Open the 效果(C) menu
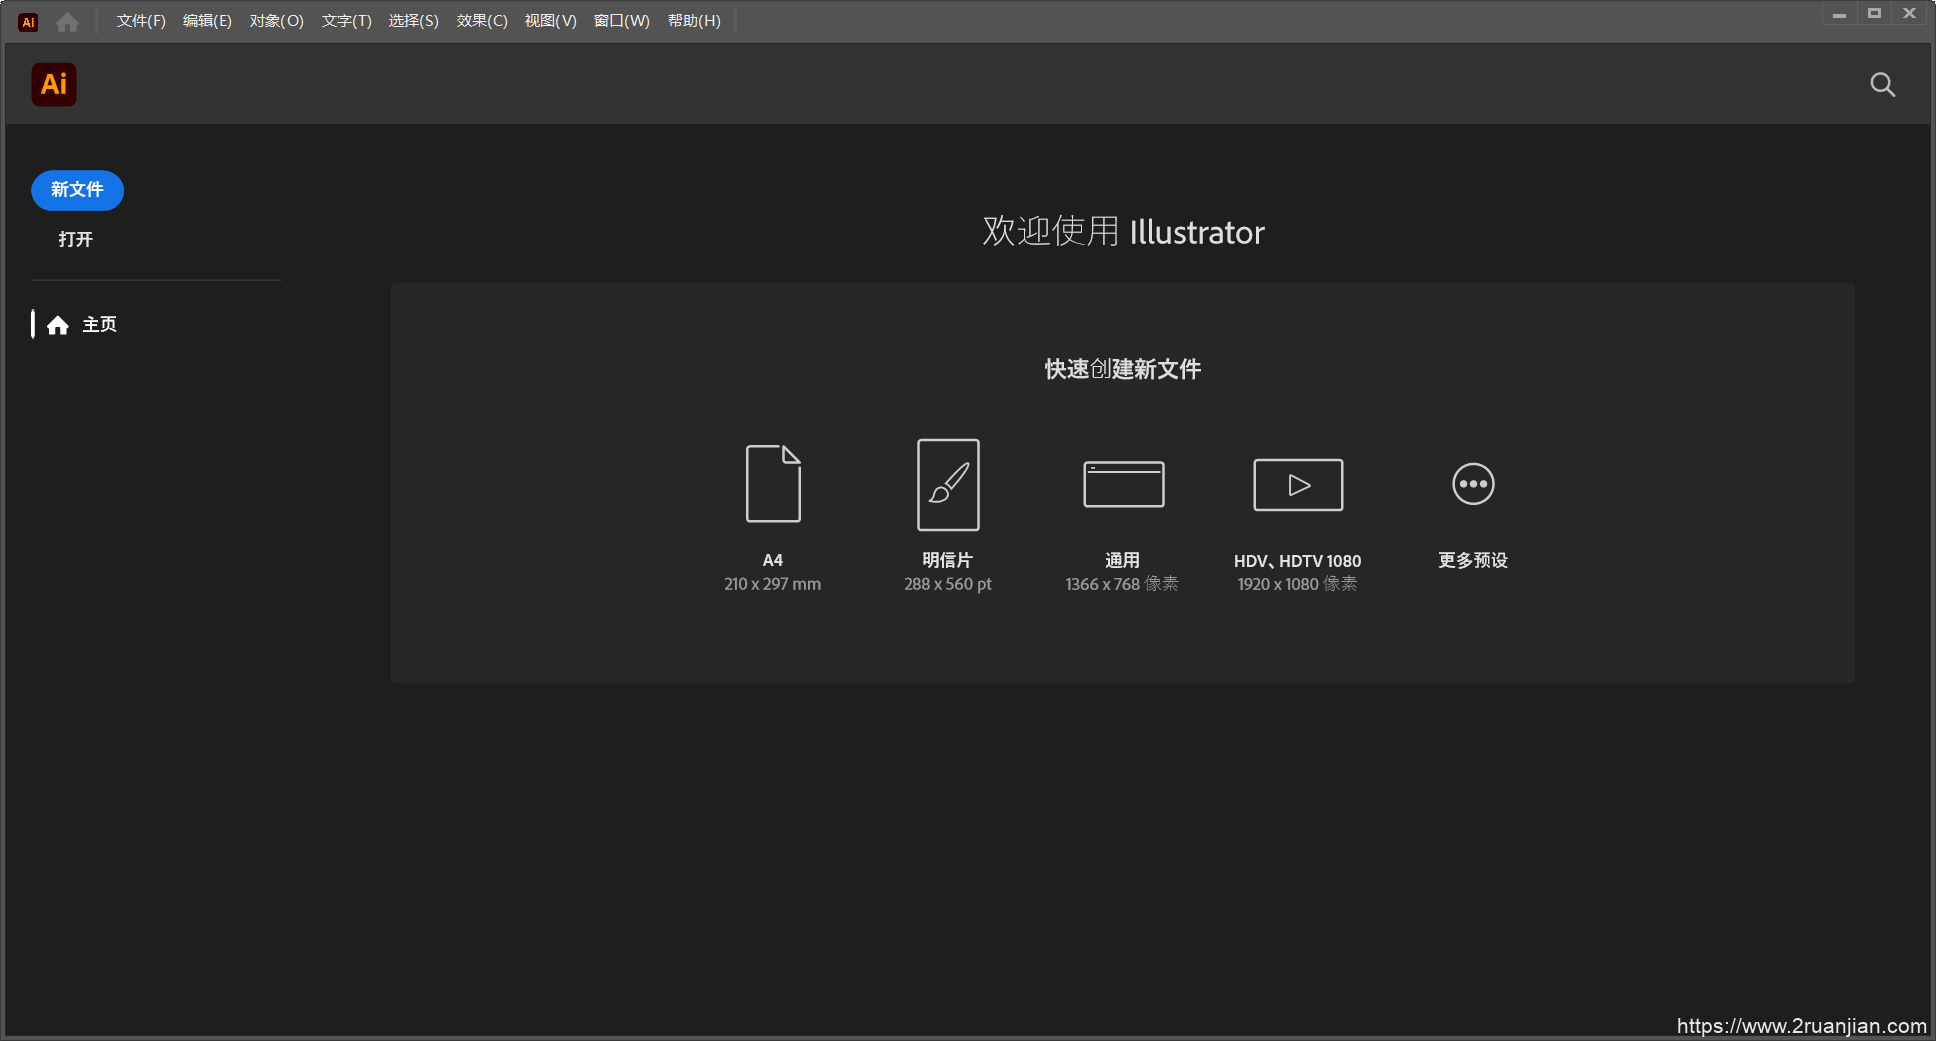Viewport: 1936px width, 1041px height. 482,21
